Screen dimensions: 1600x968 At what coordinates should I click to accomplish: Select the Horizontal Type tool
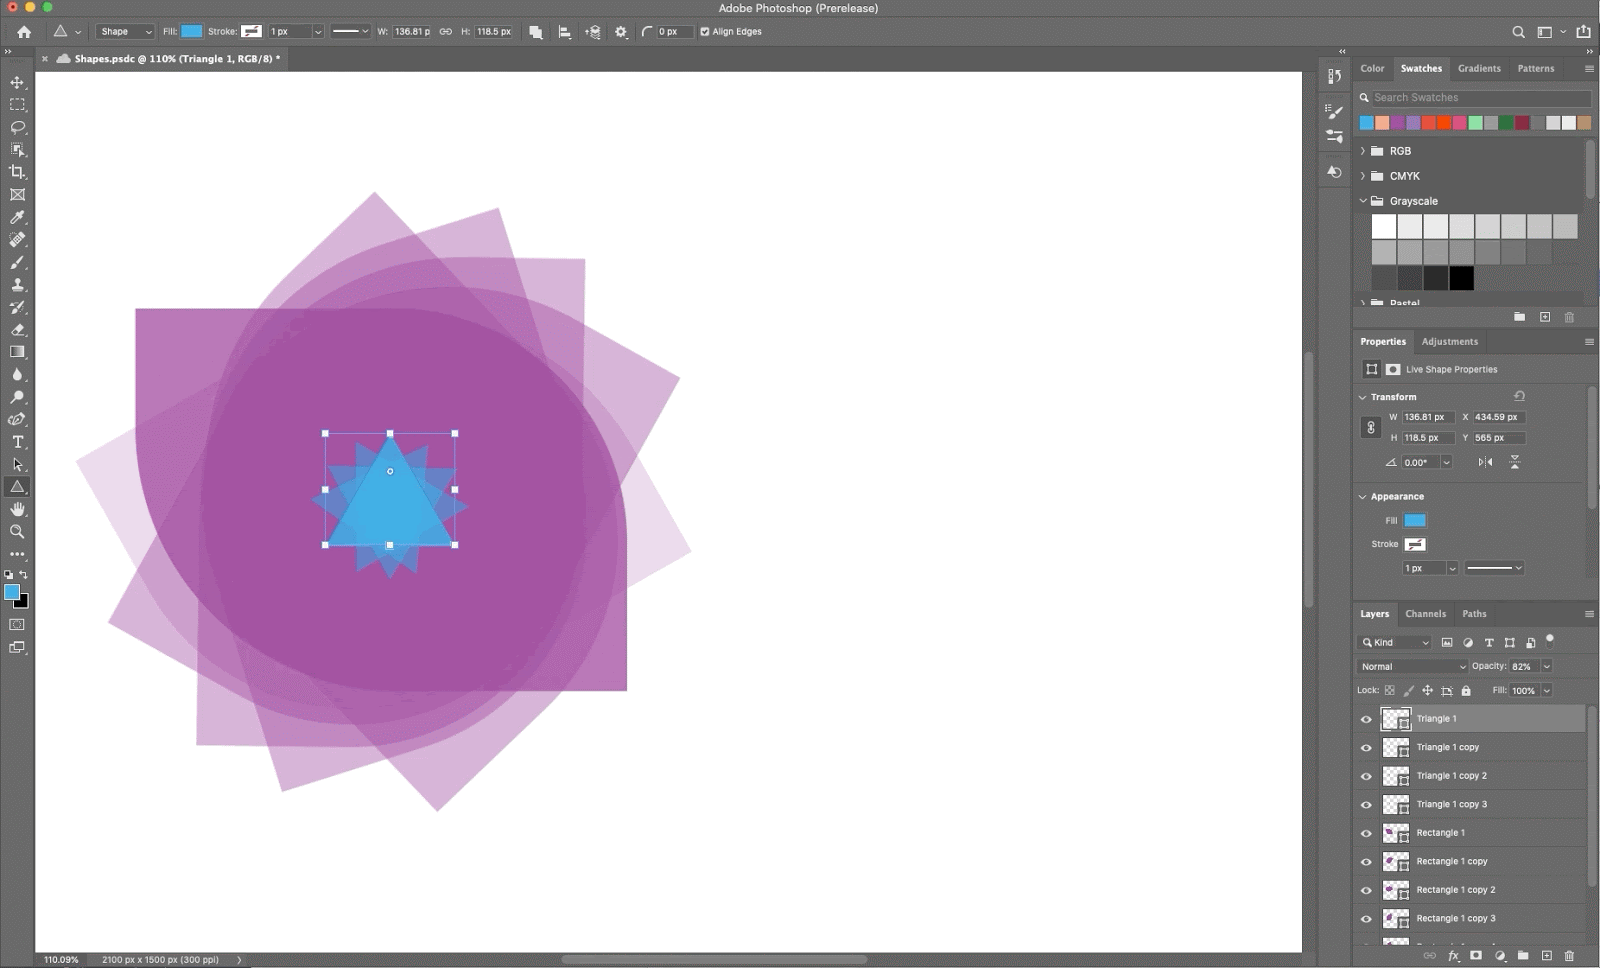[17, 442]
